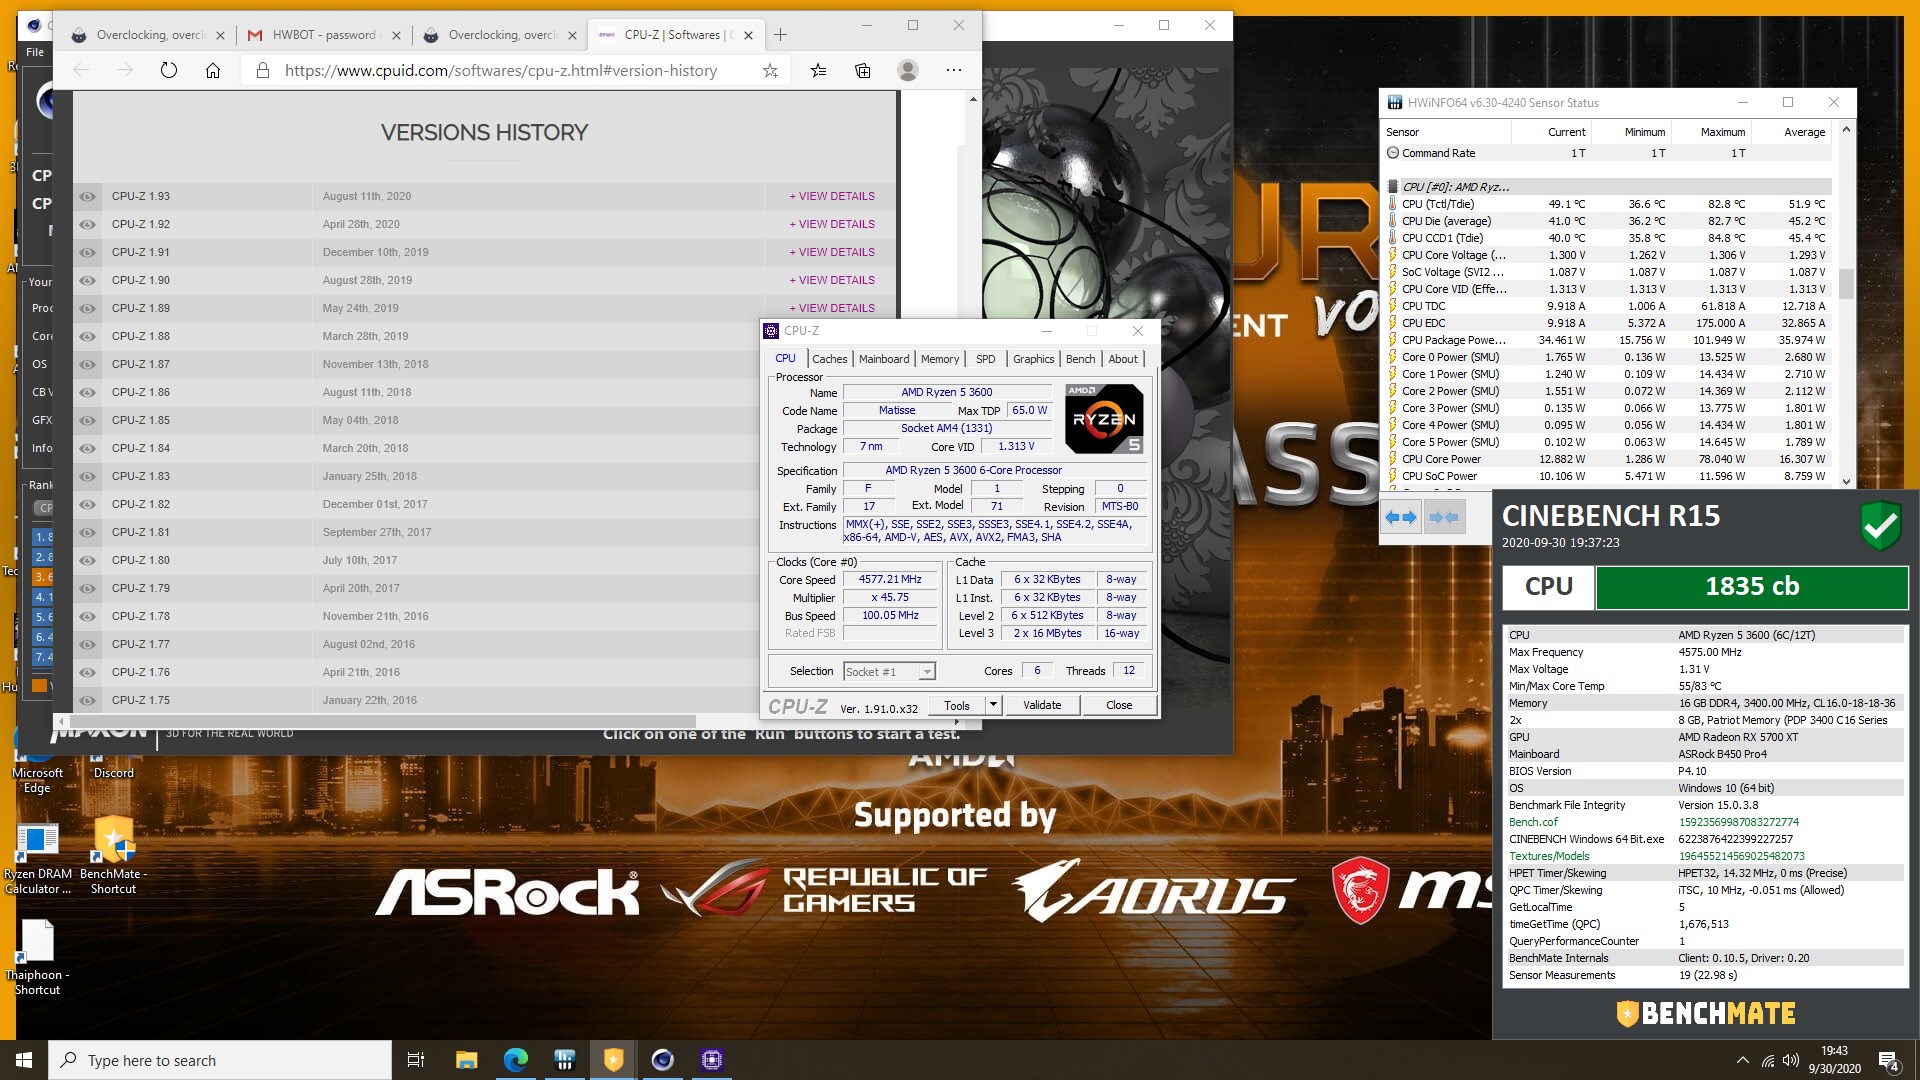Toggle eye icon for CPU-Z 1.92 row
The height and width of the screenshot is (1080, 1920).
(x=88, y=224)
